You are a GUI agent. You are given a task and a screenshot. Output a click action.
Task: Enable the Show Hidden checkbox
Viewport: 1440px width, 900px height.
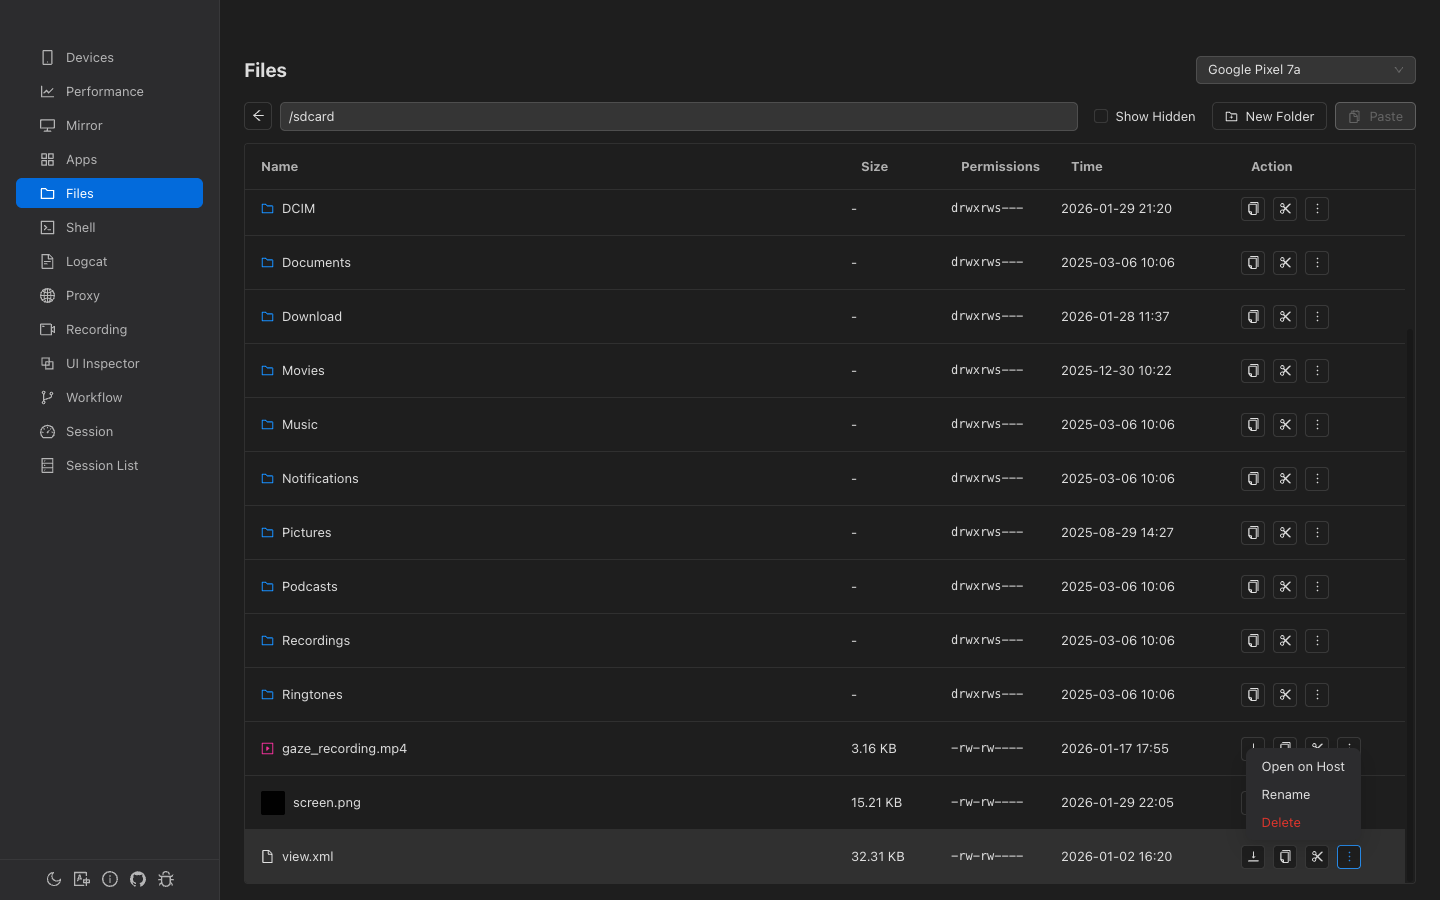[1100, 116]
